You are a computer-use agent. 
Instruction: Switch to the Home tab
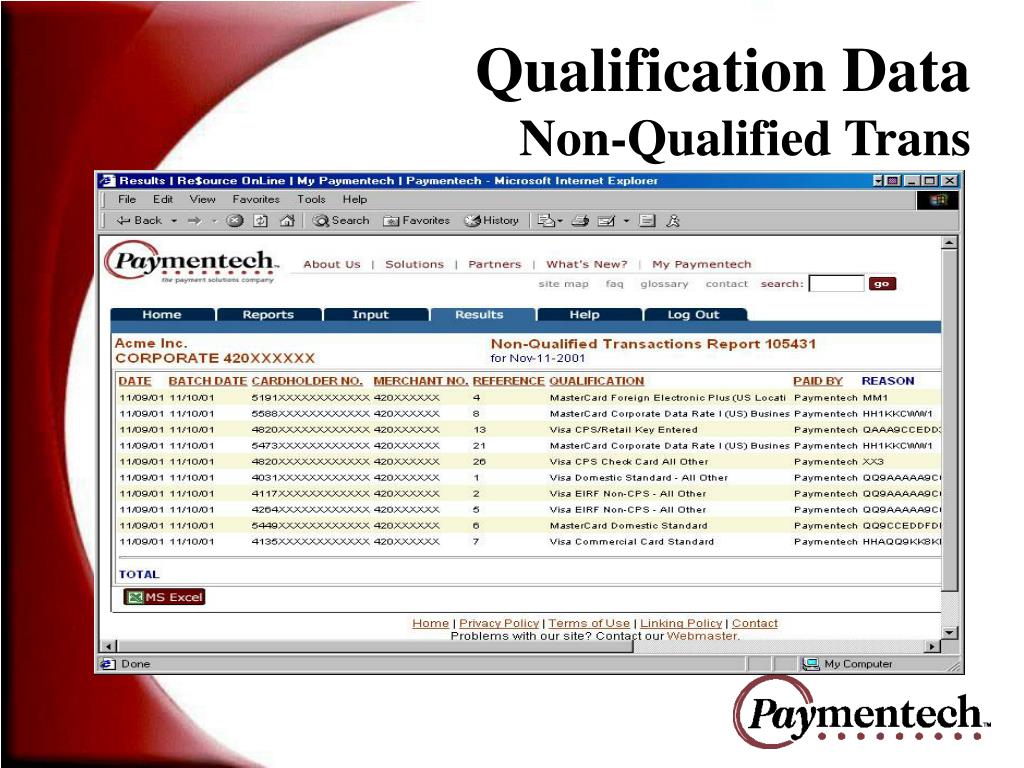tap(162, 315)
